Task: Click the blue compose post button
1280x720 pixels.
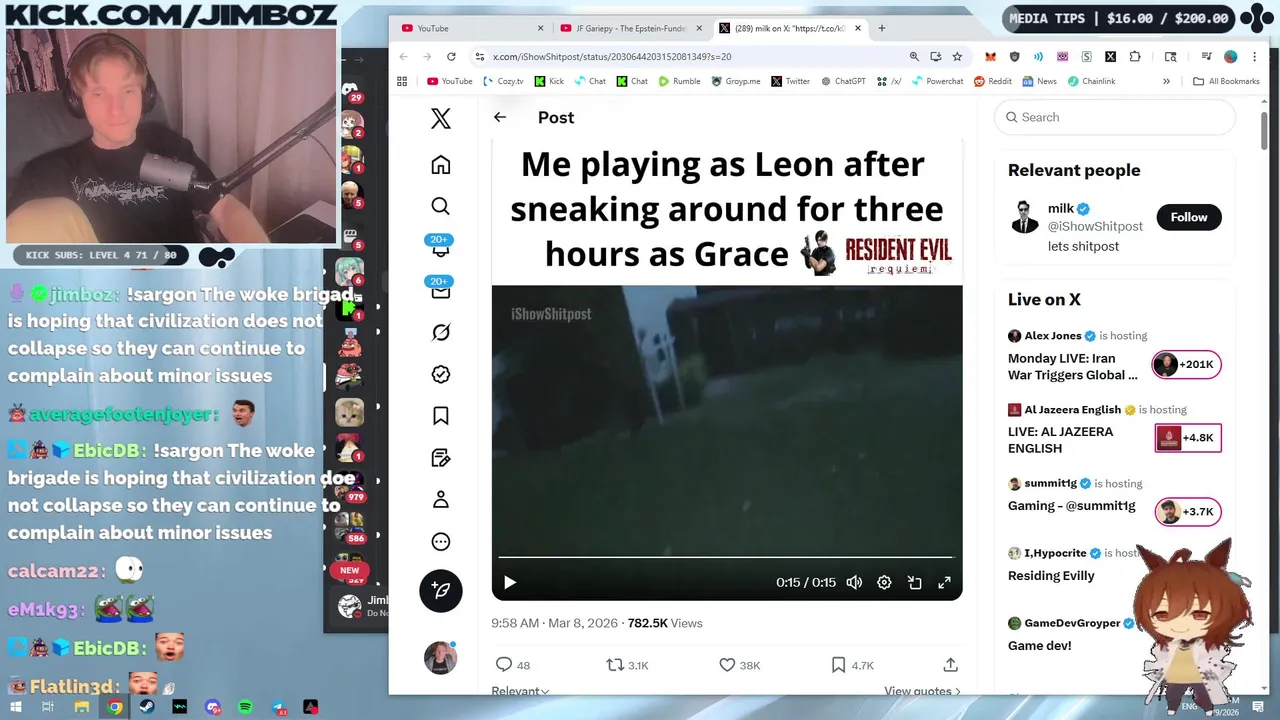Action: click(440, 590)
